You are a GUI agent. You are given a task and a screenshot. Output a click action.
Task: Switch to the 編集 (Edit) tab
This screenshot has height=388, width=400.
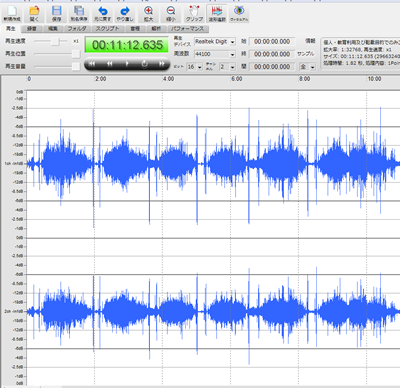[53, 29]
